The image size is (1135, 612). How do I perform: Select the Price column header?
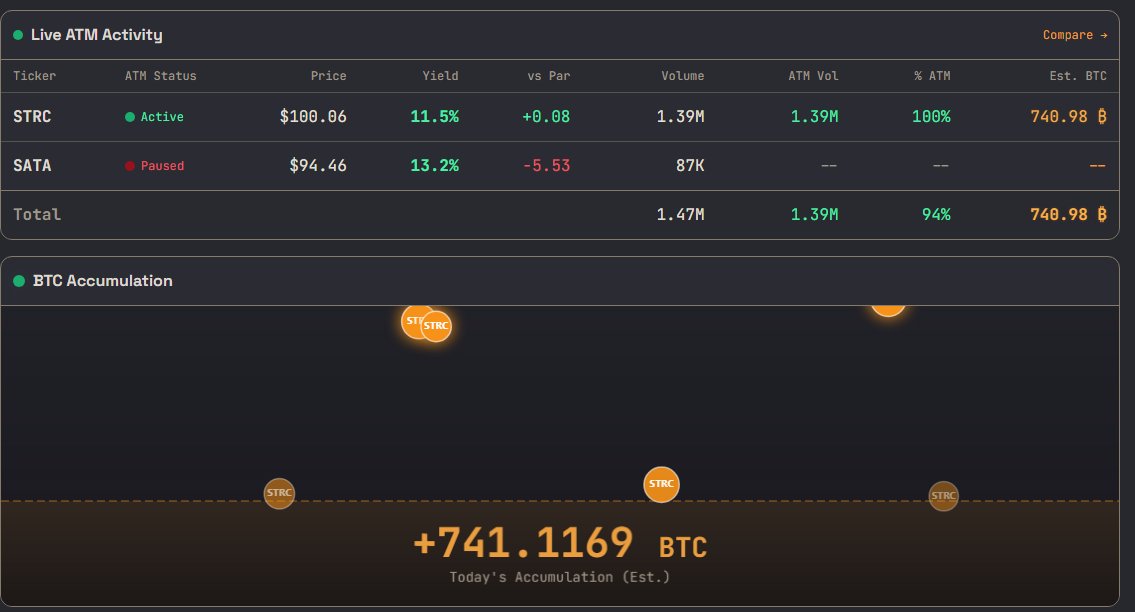(x=328, y=76)
